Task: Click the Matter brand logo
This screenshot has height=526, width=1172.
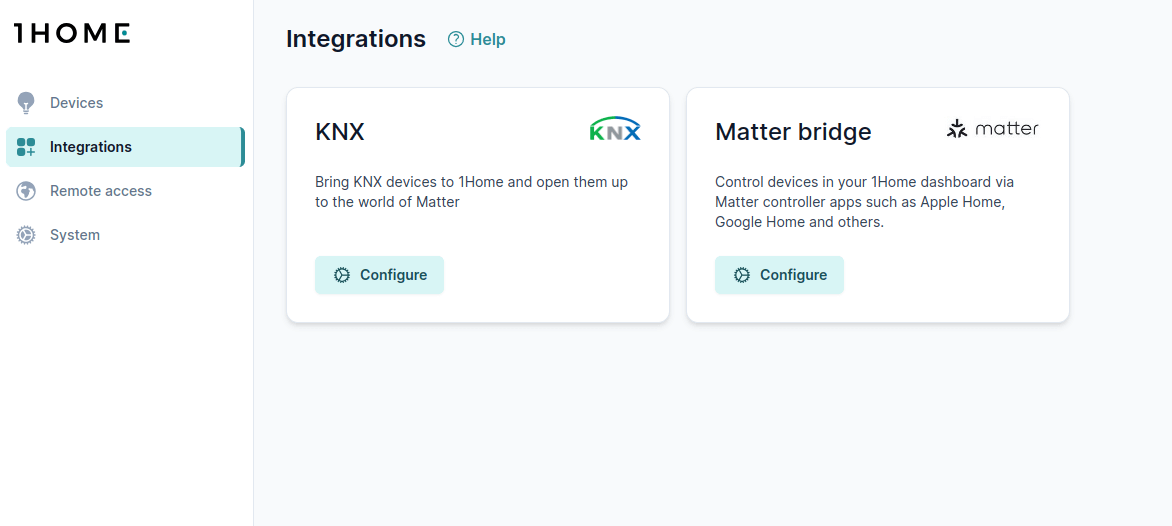Action: 992,129
